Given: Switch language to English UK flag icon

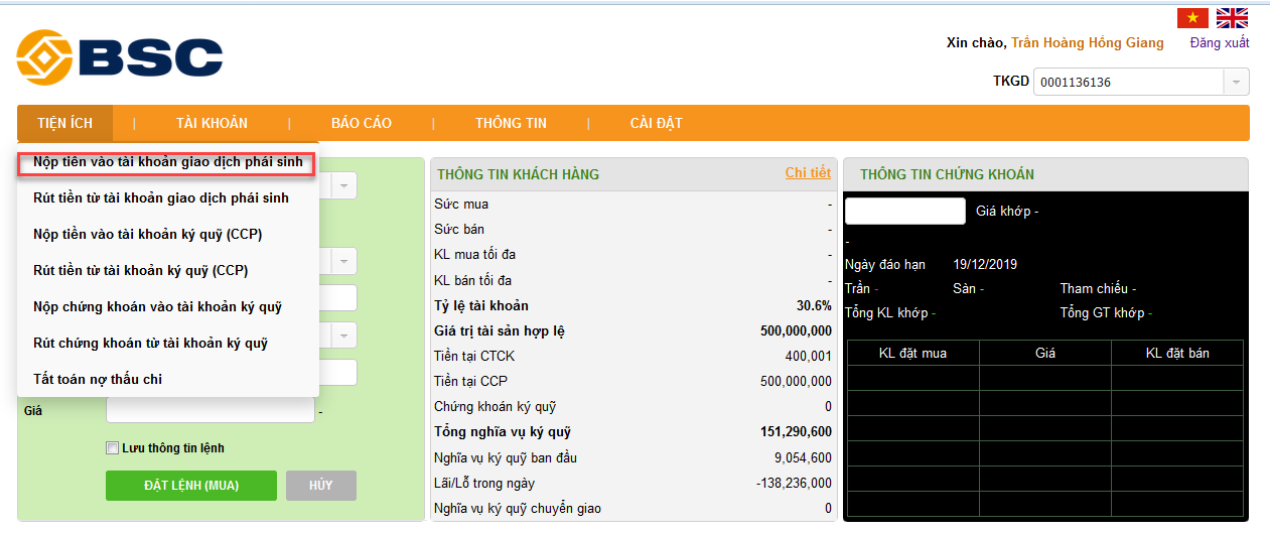Looking at the screenshot, I should coord(1232,18).
